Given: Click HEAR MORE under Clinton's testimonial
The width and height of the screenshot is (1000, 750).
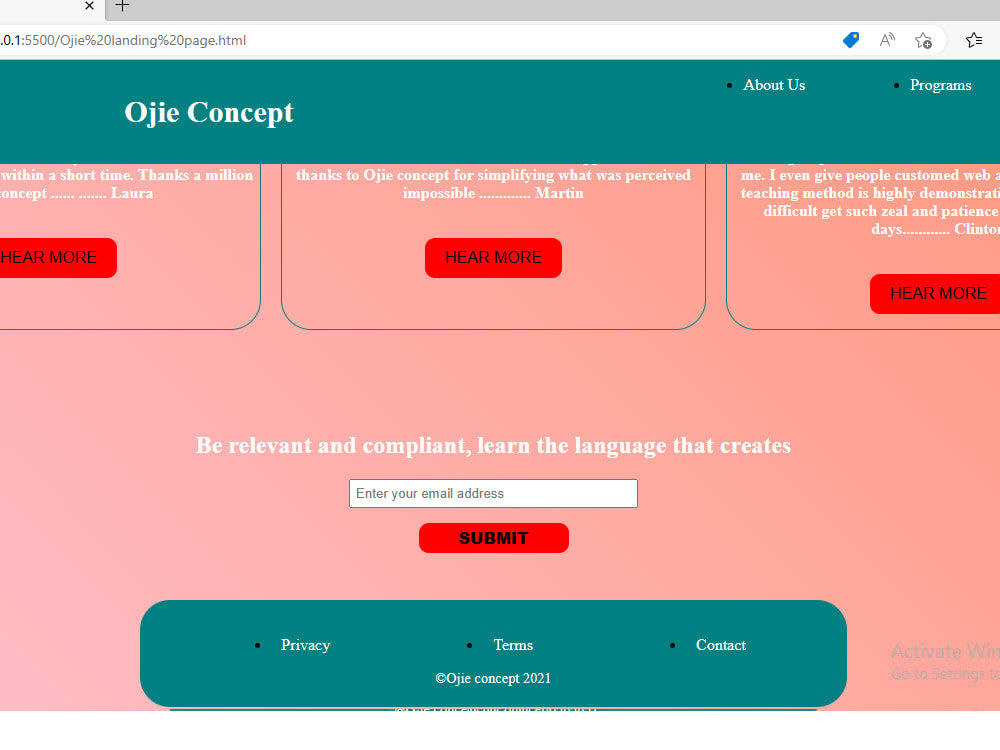Looking at the screenshot, I should click(935, 294).
